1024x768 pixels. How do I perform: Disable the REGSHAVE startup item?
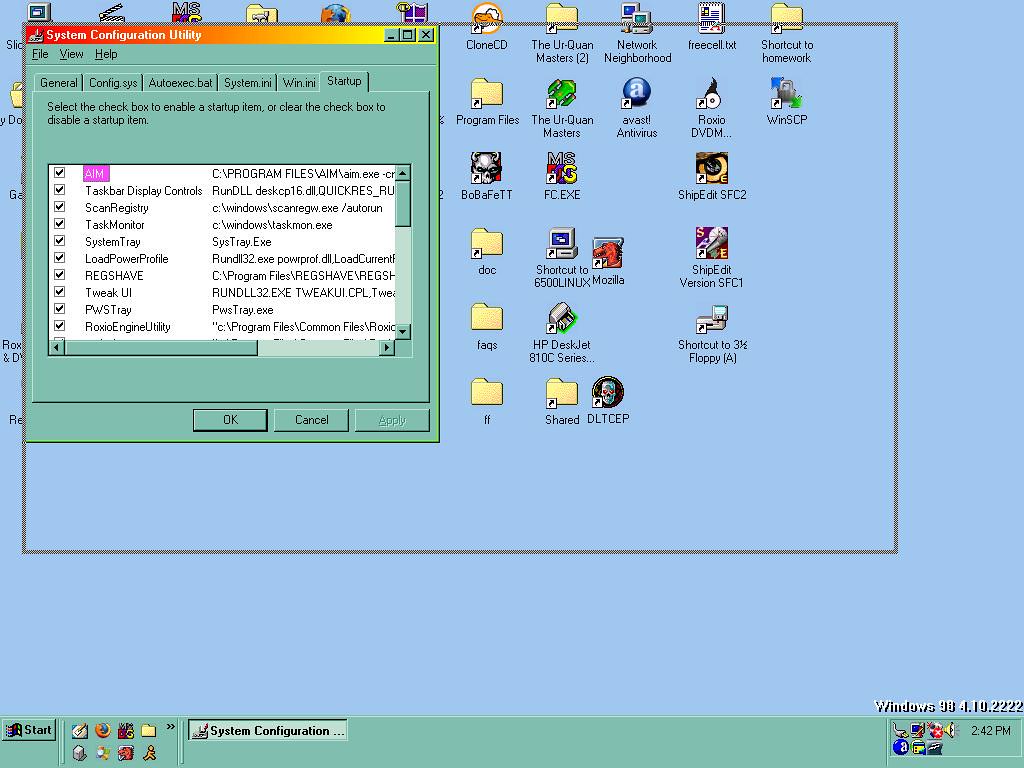click(59, 274)
